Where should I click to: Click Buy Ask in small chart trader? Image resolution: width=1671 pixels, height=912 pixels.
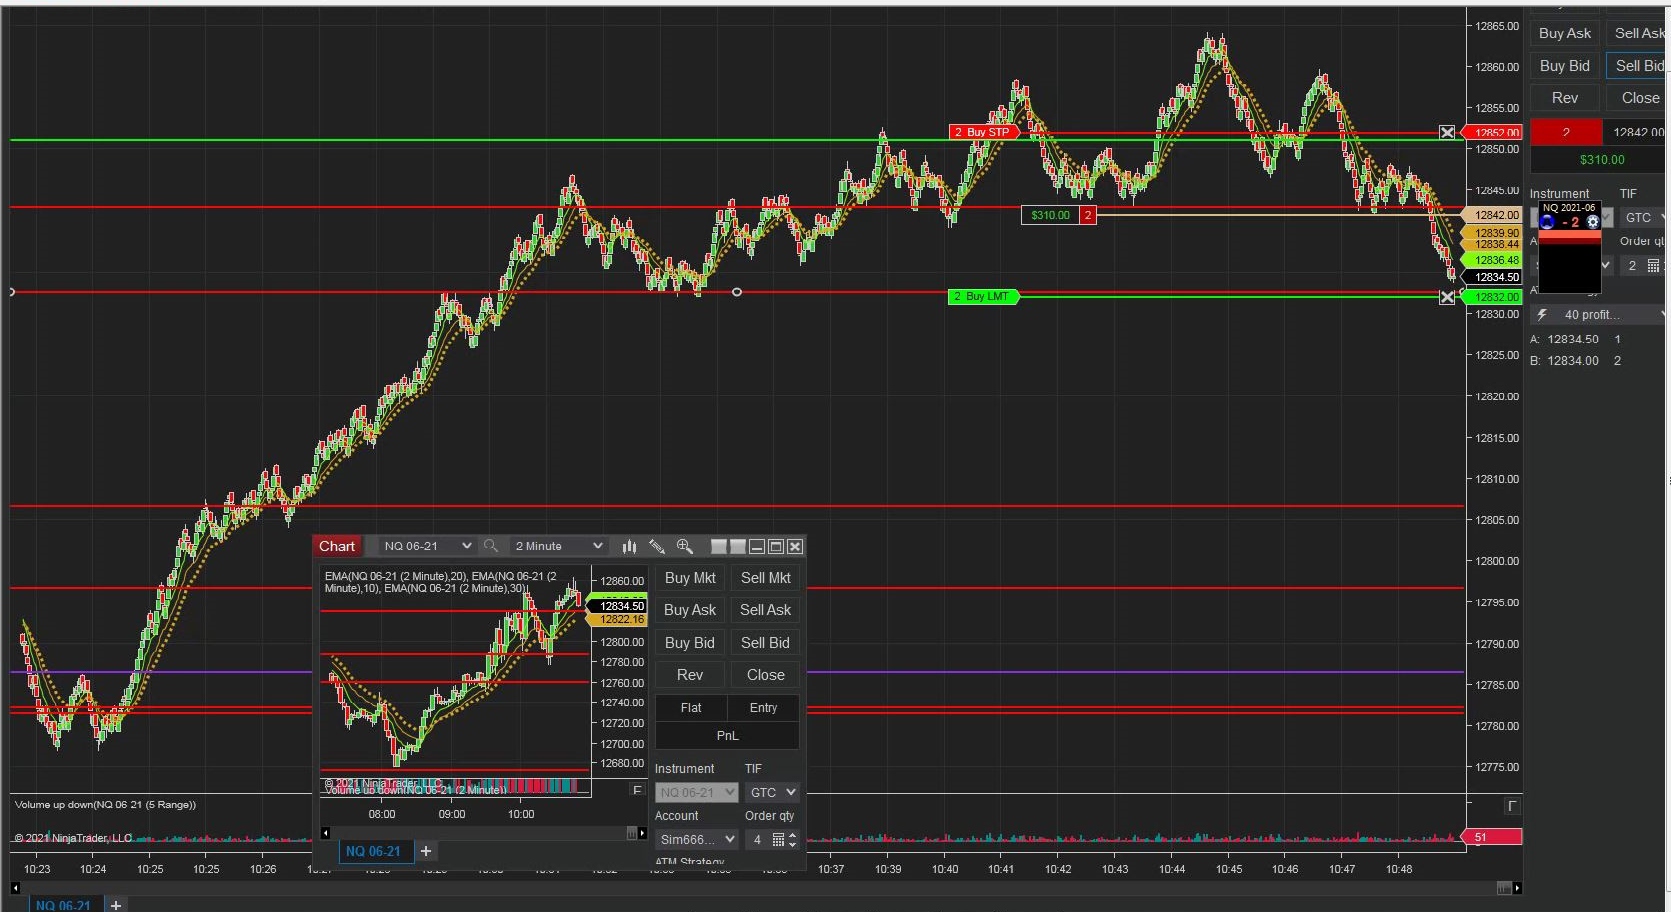(x=690, y=610)
